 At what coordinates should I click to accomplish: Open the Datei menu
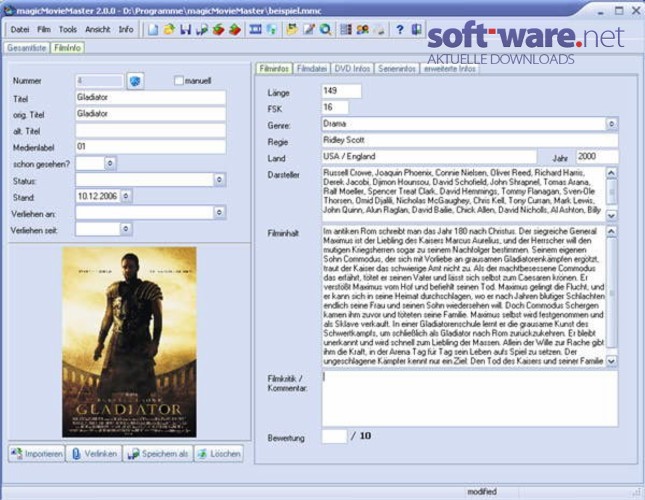pyautogui.click(x=20, y=30)
